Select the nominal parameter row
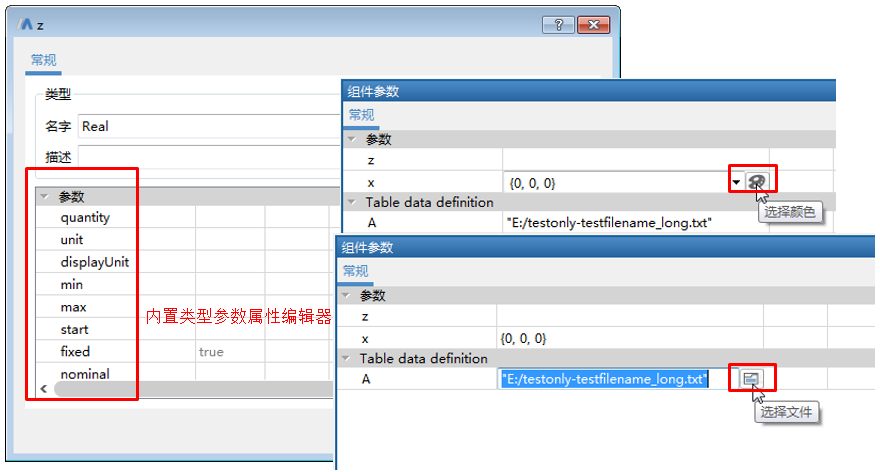The width and height of the screenshot is (880, 472). [x=85, y=374]
